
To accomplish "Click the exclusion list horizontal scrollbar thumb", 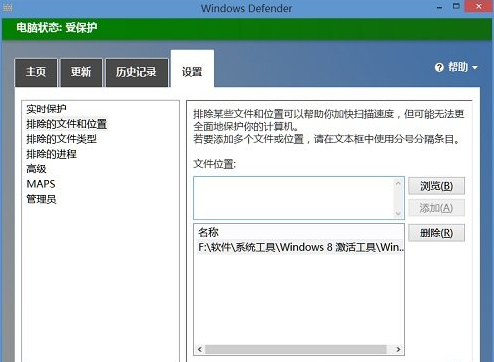I will [x=296, y=349].
